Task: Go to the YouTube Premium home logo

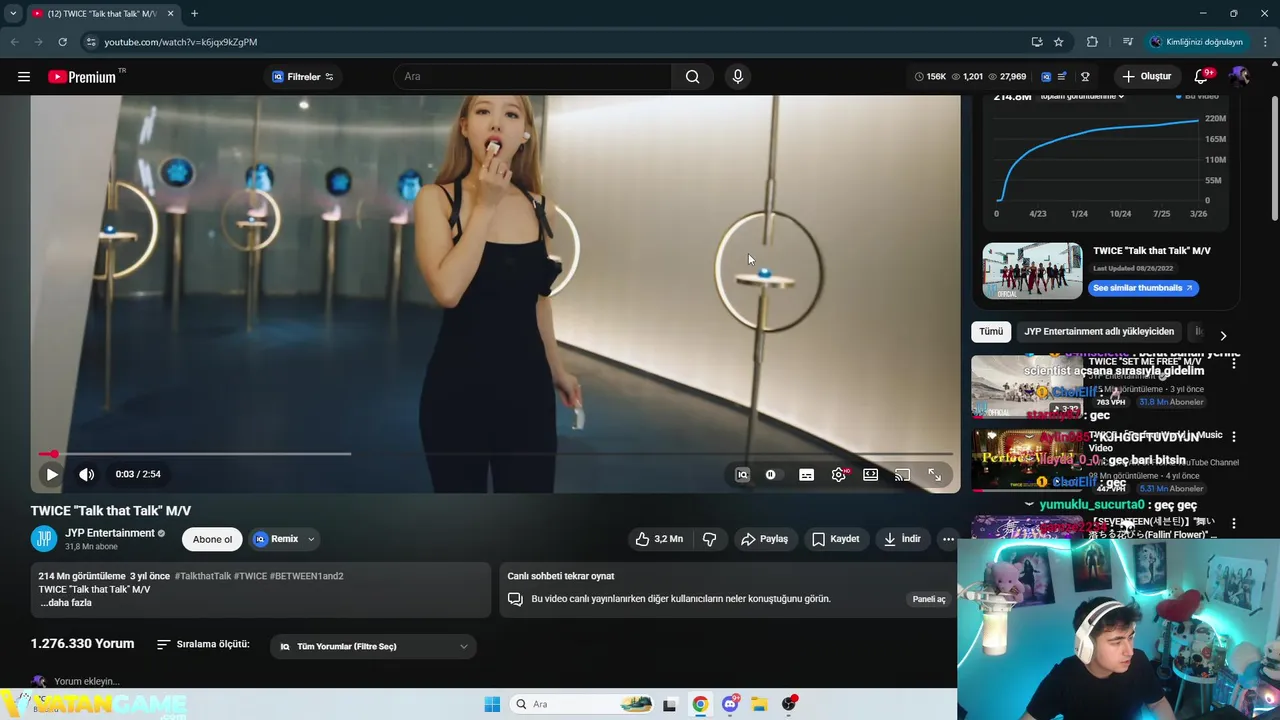Action: (82, 77)
